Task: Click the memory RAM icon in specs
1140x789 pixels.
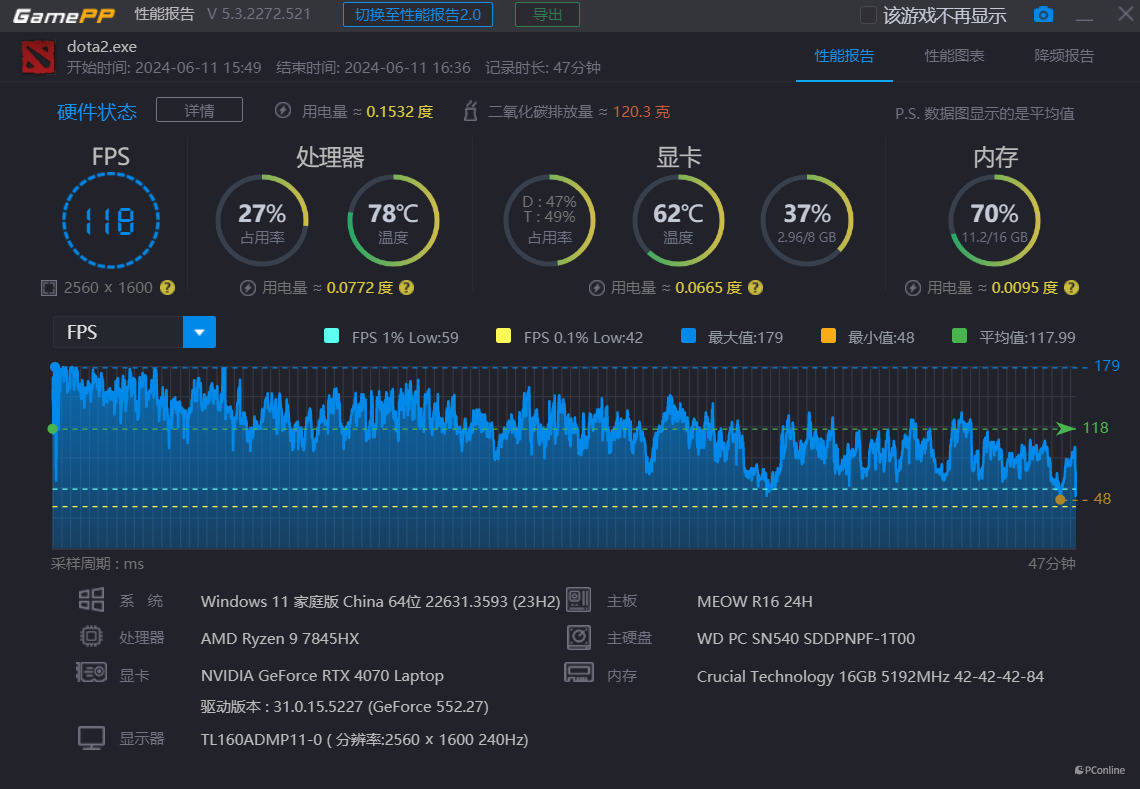Action: pyautogui.click(x=579, y=673)
